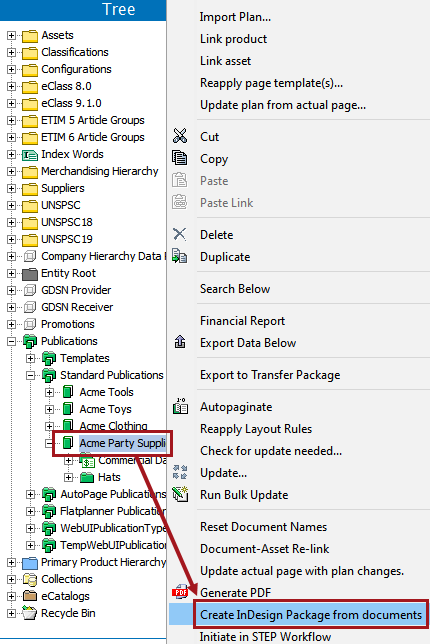Click the Export Data Below arrow icon
430x644 pixels.
(180, 342)
